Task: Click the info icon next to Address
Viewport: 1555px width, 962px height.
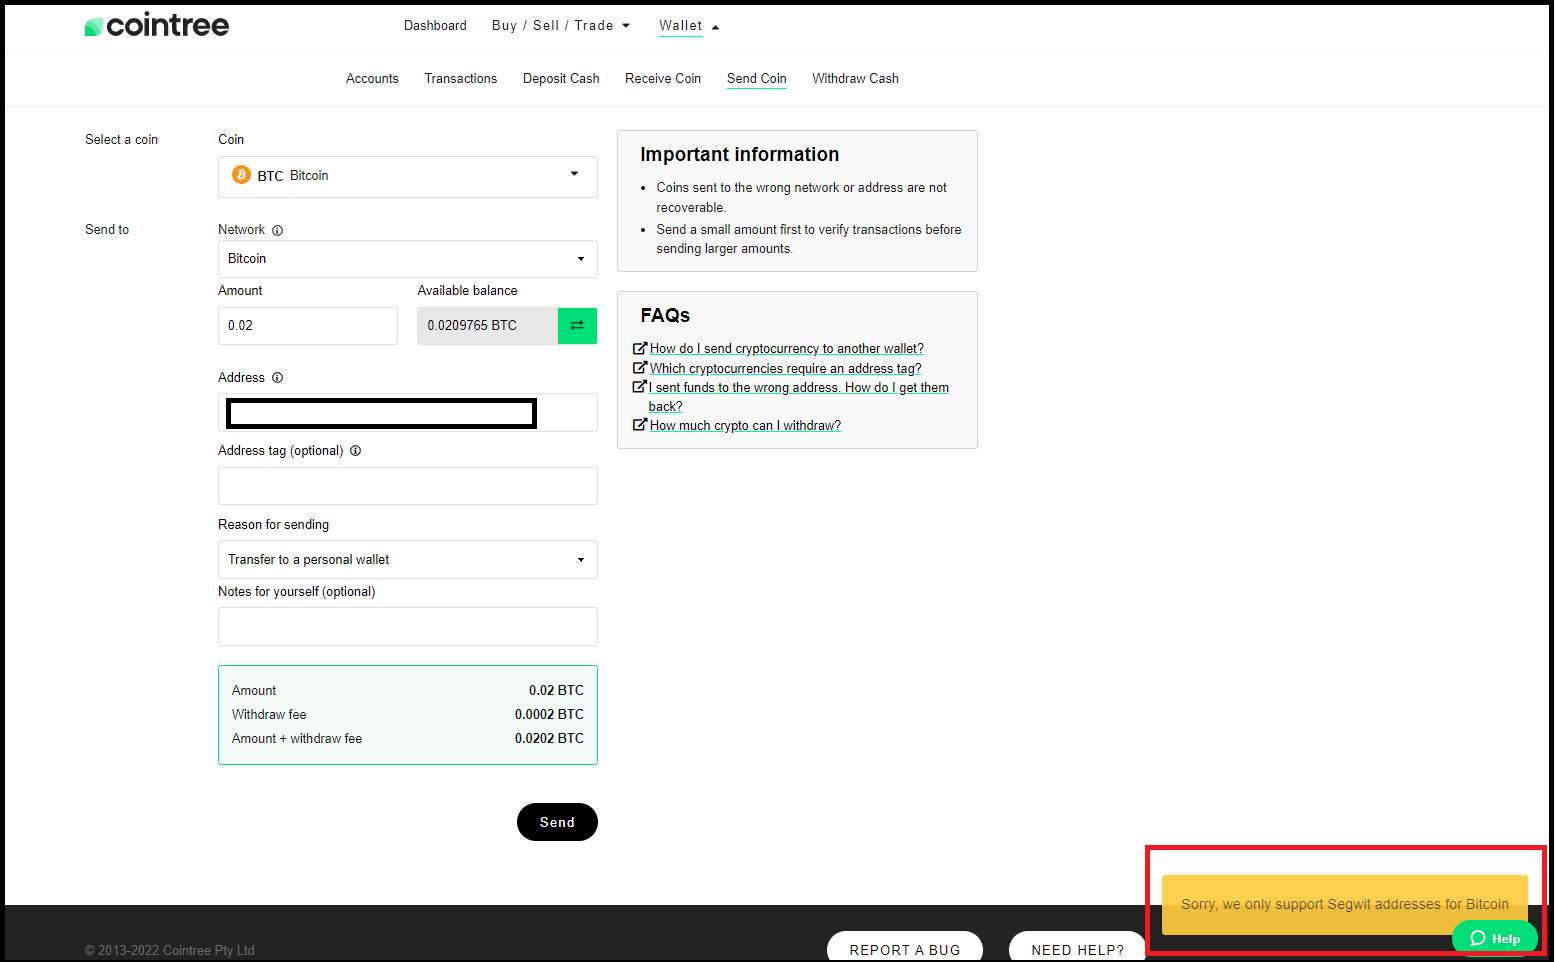Action: [278, 378]
